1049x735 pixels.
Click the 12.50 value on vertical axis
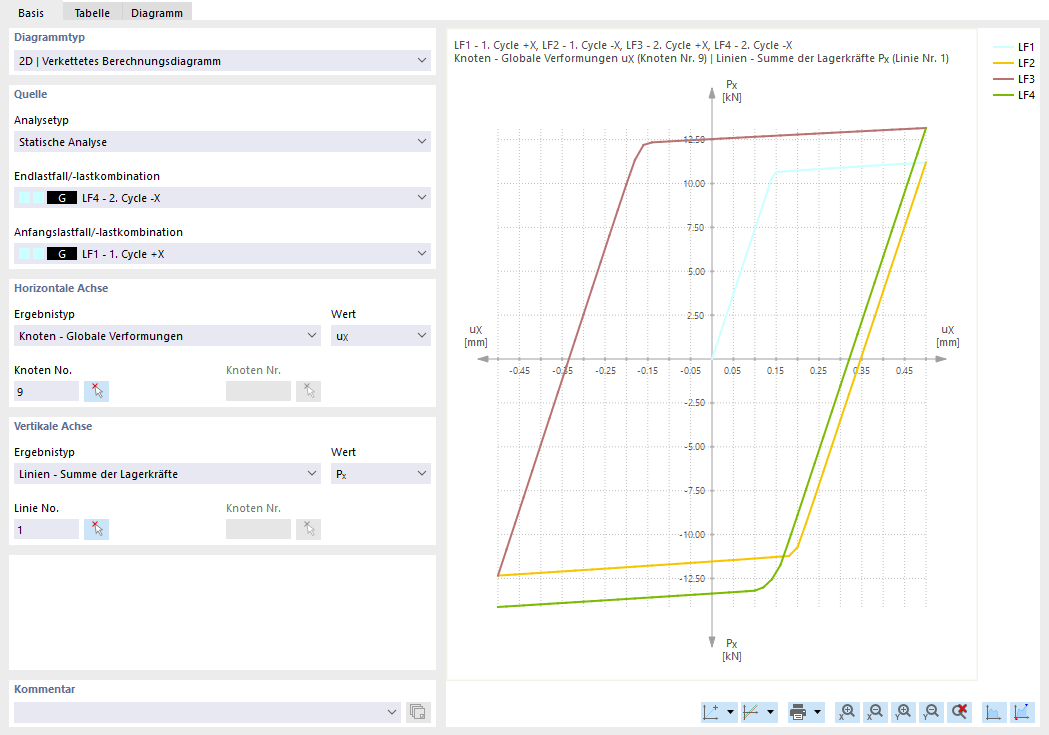[694, 139]
